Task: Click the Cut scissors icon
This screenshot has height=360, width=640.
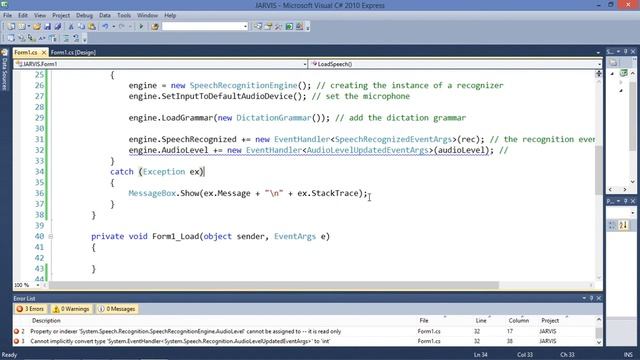Action: tap(71, 27)
